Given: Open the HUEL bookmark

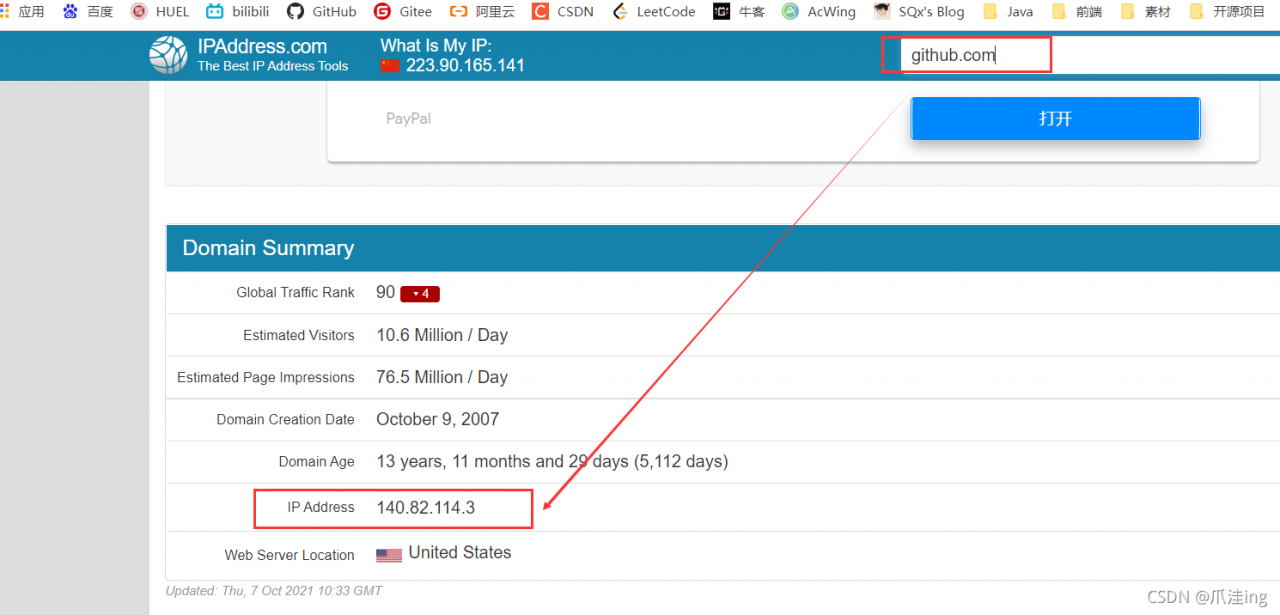Looking at the screenshot, I should [160, 12].
